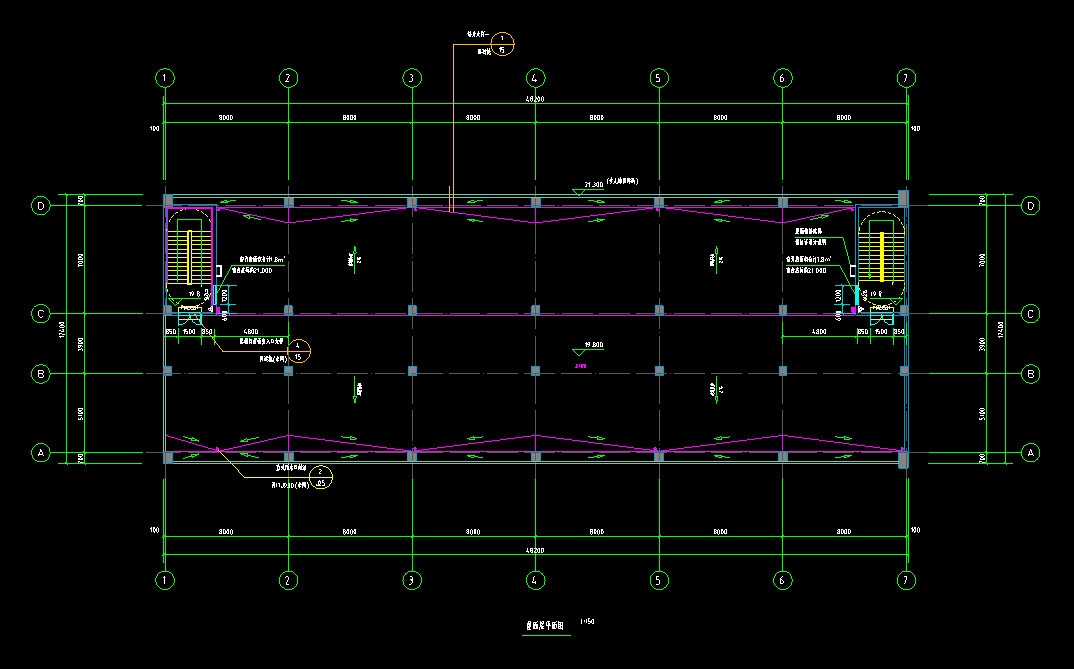Select the left 17400 vertical dimension text
This screenshot has width=1074, height=669.
[63, 328]
